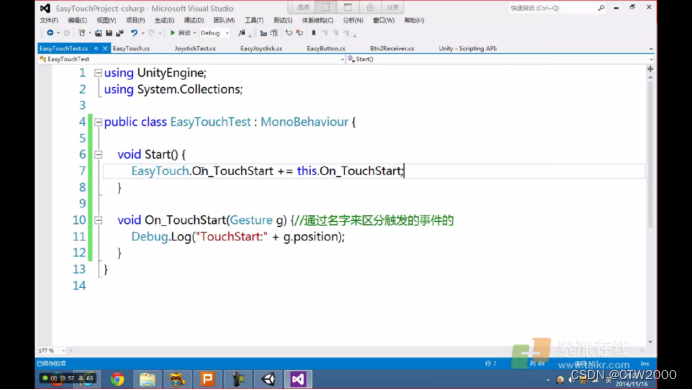
Task: Click the "TouchStart:" string literal on line 11
Action: (x=232, y=237)
